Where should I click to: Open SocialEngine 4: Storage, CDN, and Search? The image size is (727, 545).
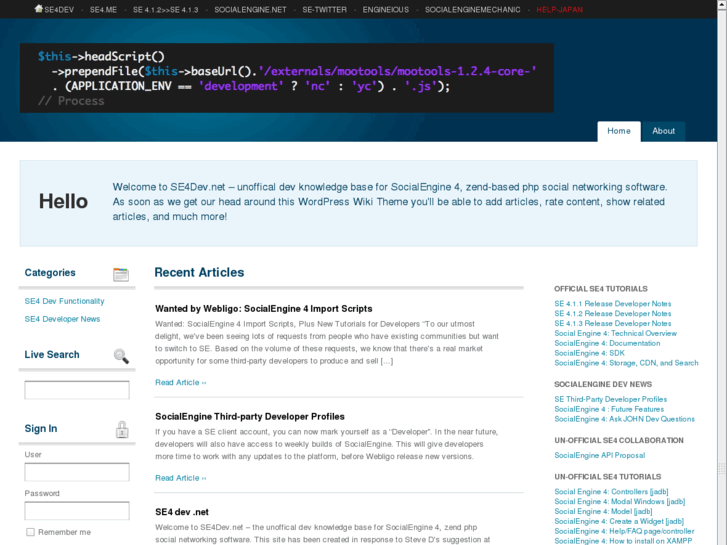[x=626, y=363]
